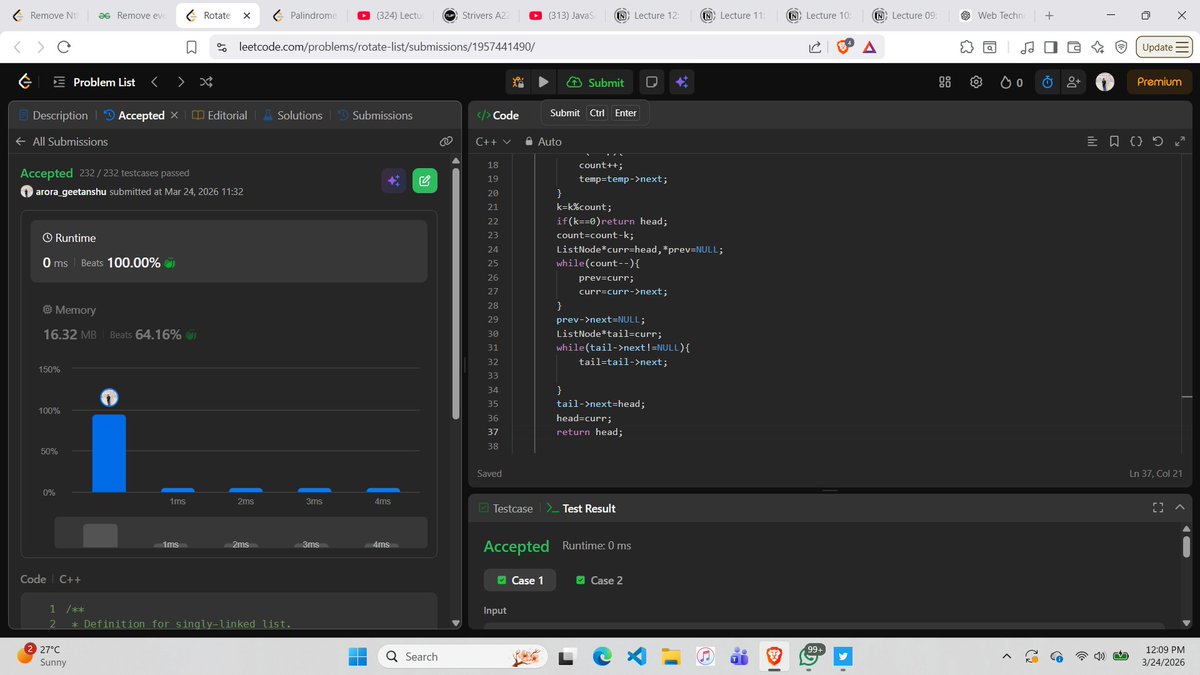Switch to Palindrome browser tab
This screenshot has height=675, width=1200.
tap(305, 16)
